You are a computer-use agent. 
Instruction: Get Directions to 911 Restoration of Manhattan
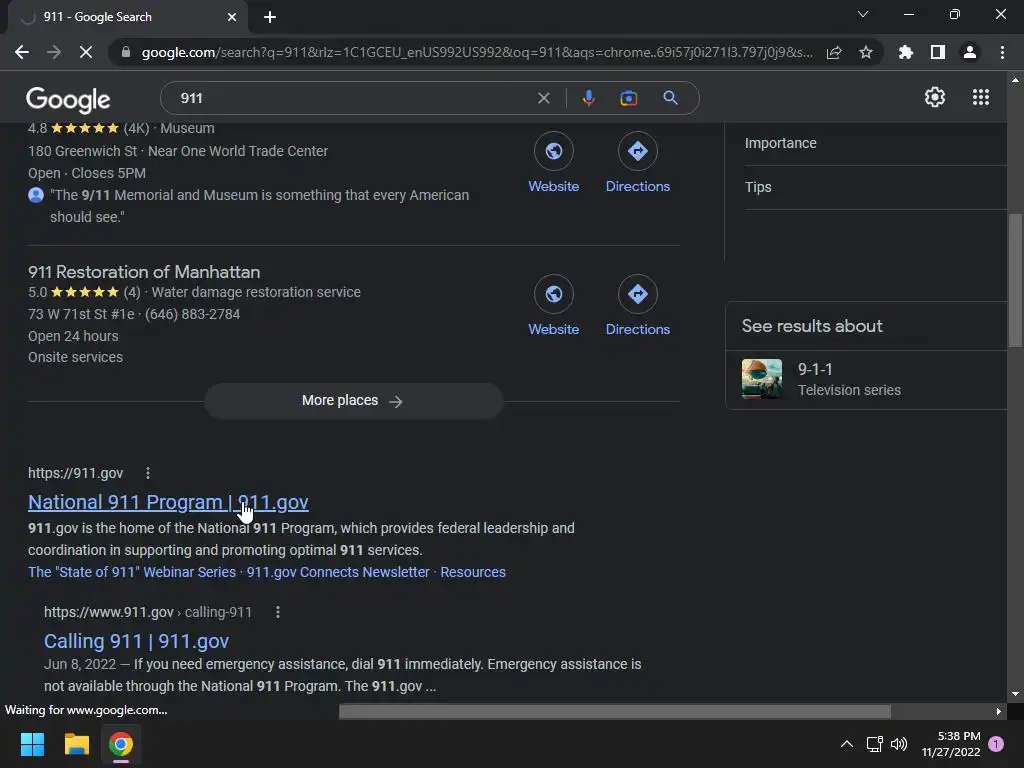[x=637, y=306]
